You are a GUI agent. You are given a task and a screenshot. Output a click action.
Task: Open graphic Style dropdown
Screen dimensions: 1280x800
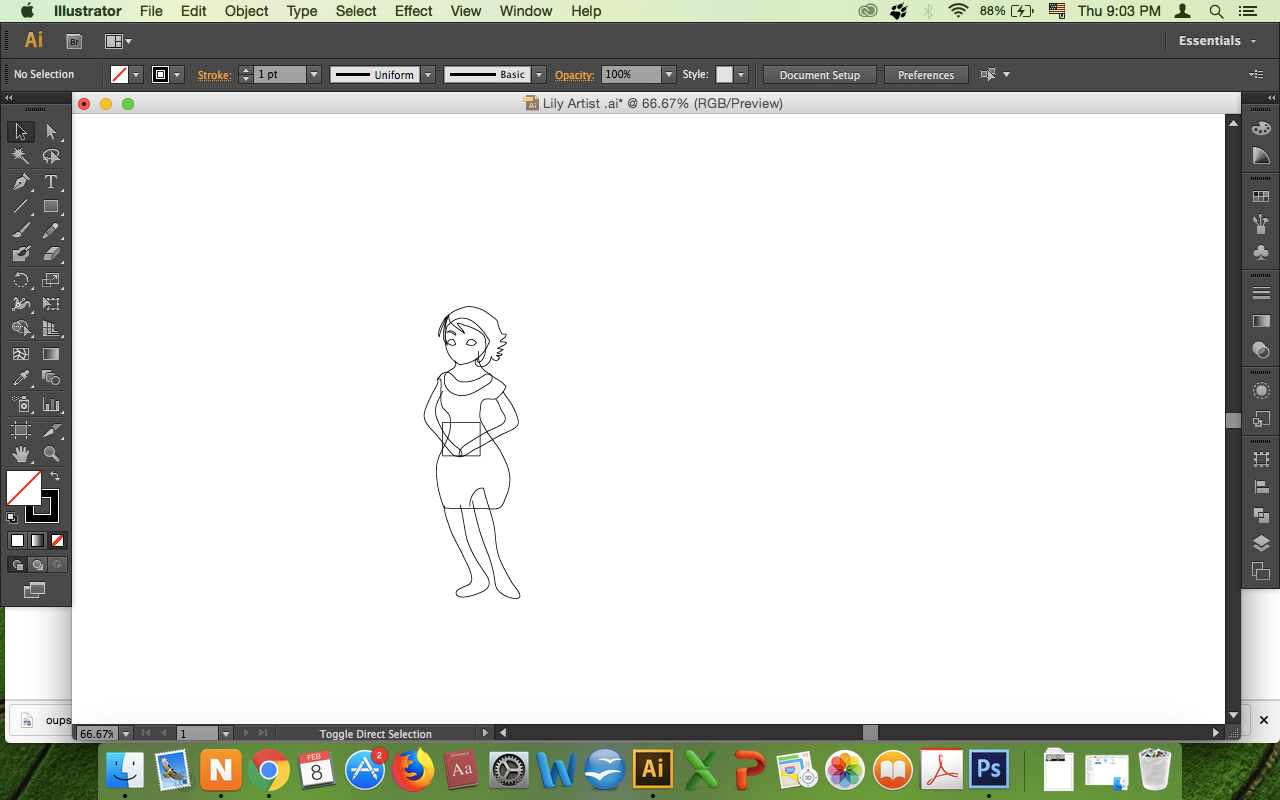tap(740, 75)
